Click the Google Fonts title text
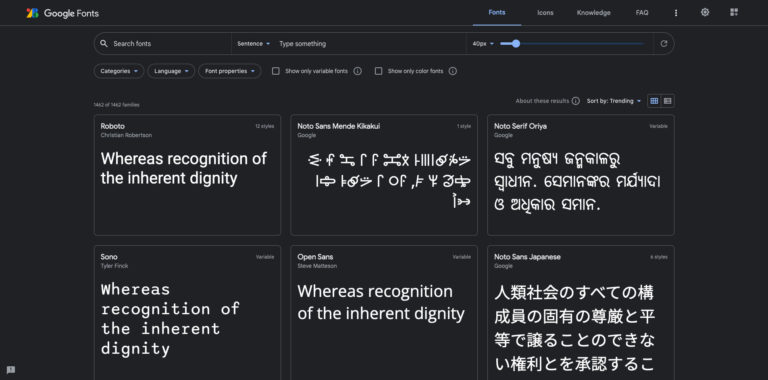The height and width of the screenshot is (380, 768). pyautogui.click(x=72, y=13)
